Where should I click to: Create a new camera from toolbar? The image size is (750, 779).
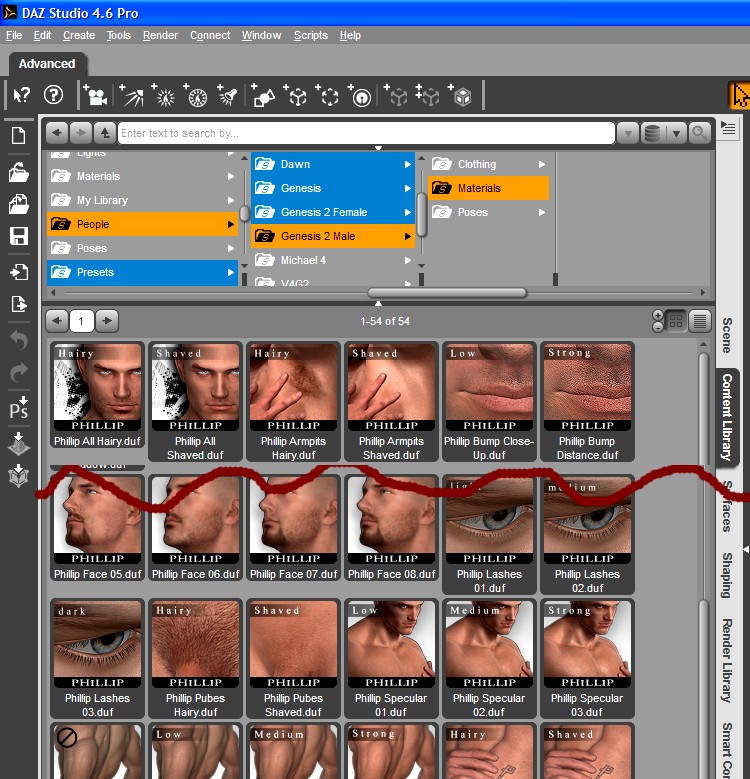(95, 95)
